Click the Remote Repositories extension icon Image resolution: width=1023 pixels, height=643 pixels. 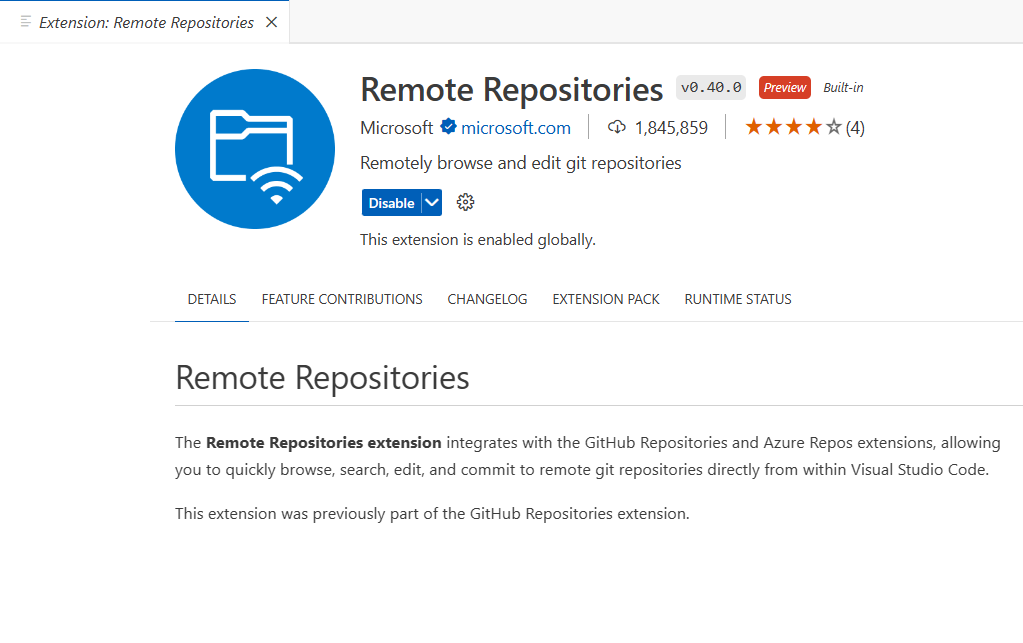click(x=254, y=148)
